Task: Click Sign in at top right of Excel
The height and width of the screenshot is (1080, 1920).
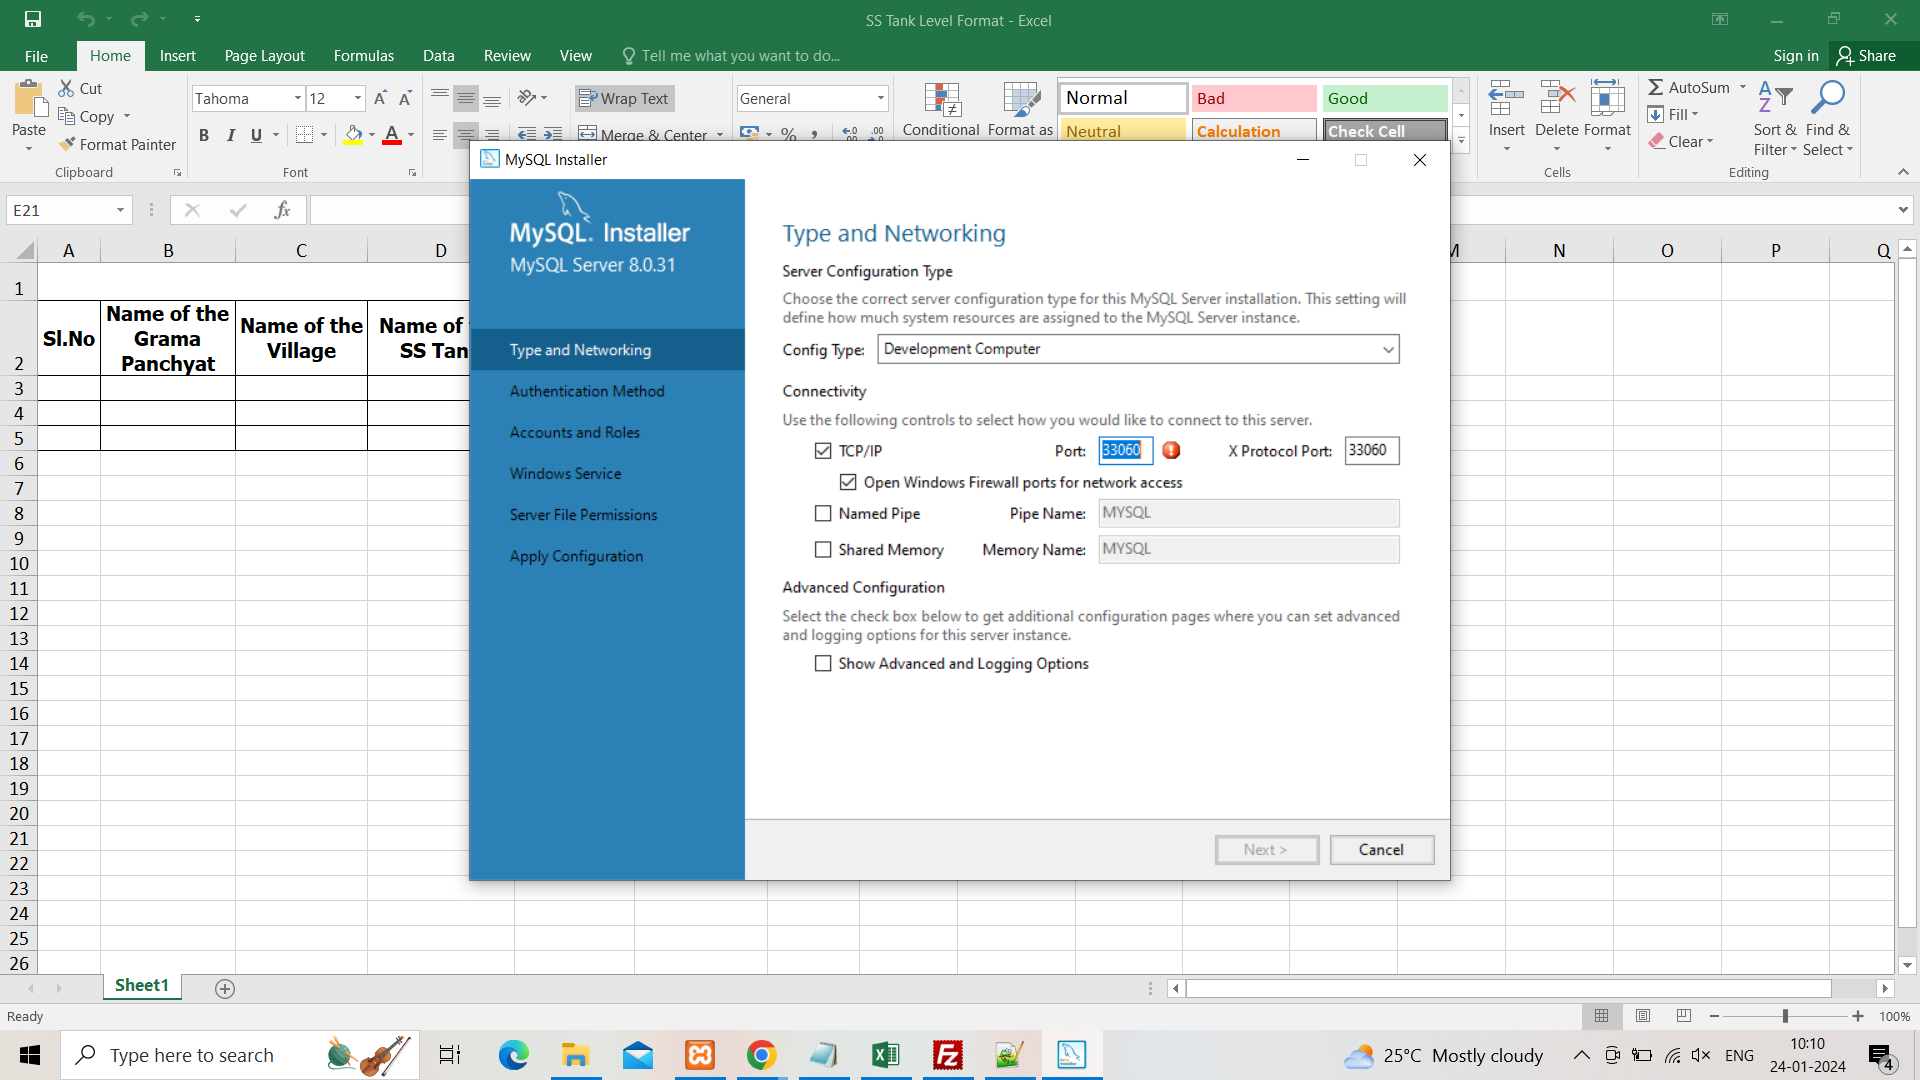Action: pyautogui.click(x=1796, y=56)
